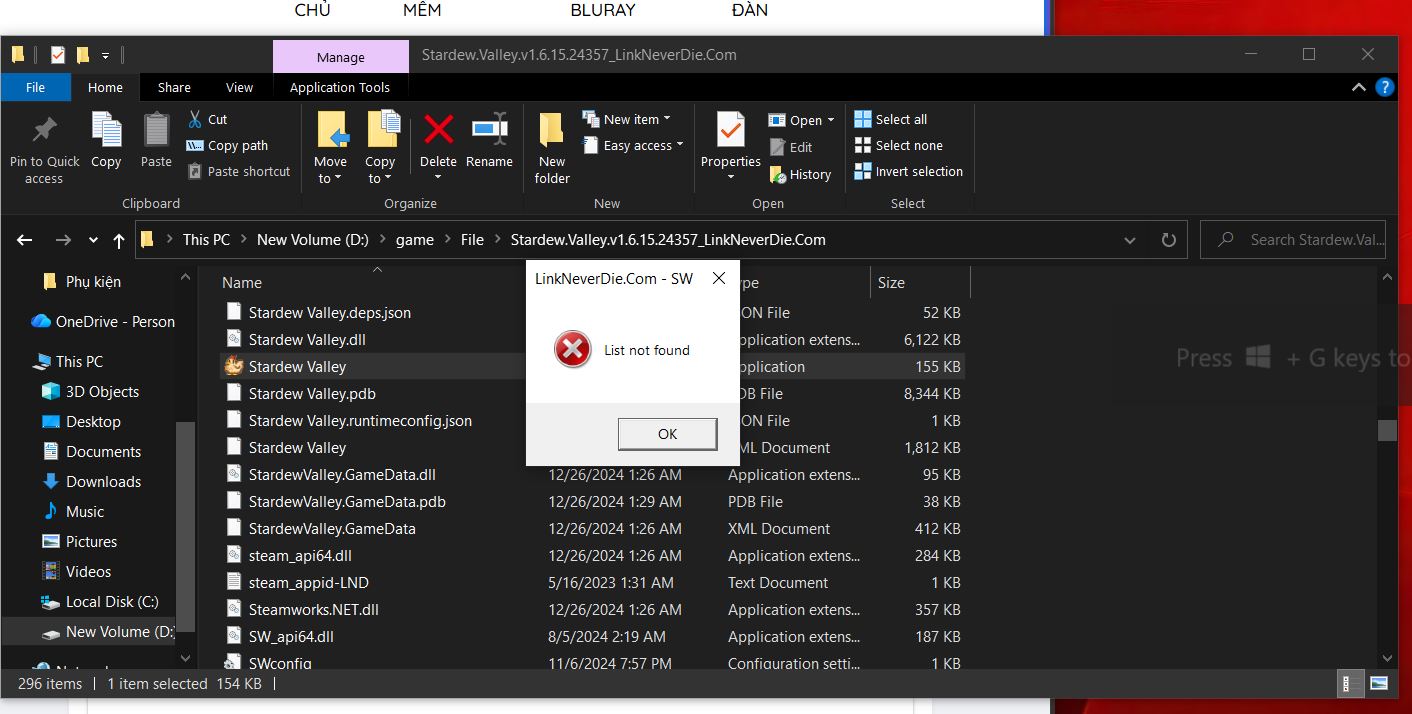
Task: Click Paste shortcut in ribbon
Action: tap(239, 171)
